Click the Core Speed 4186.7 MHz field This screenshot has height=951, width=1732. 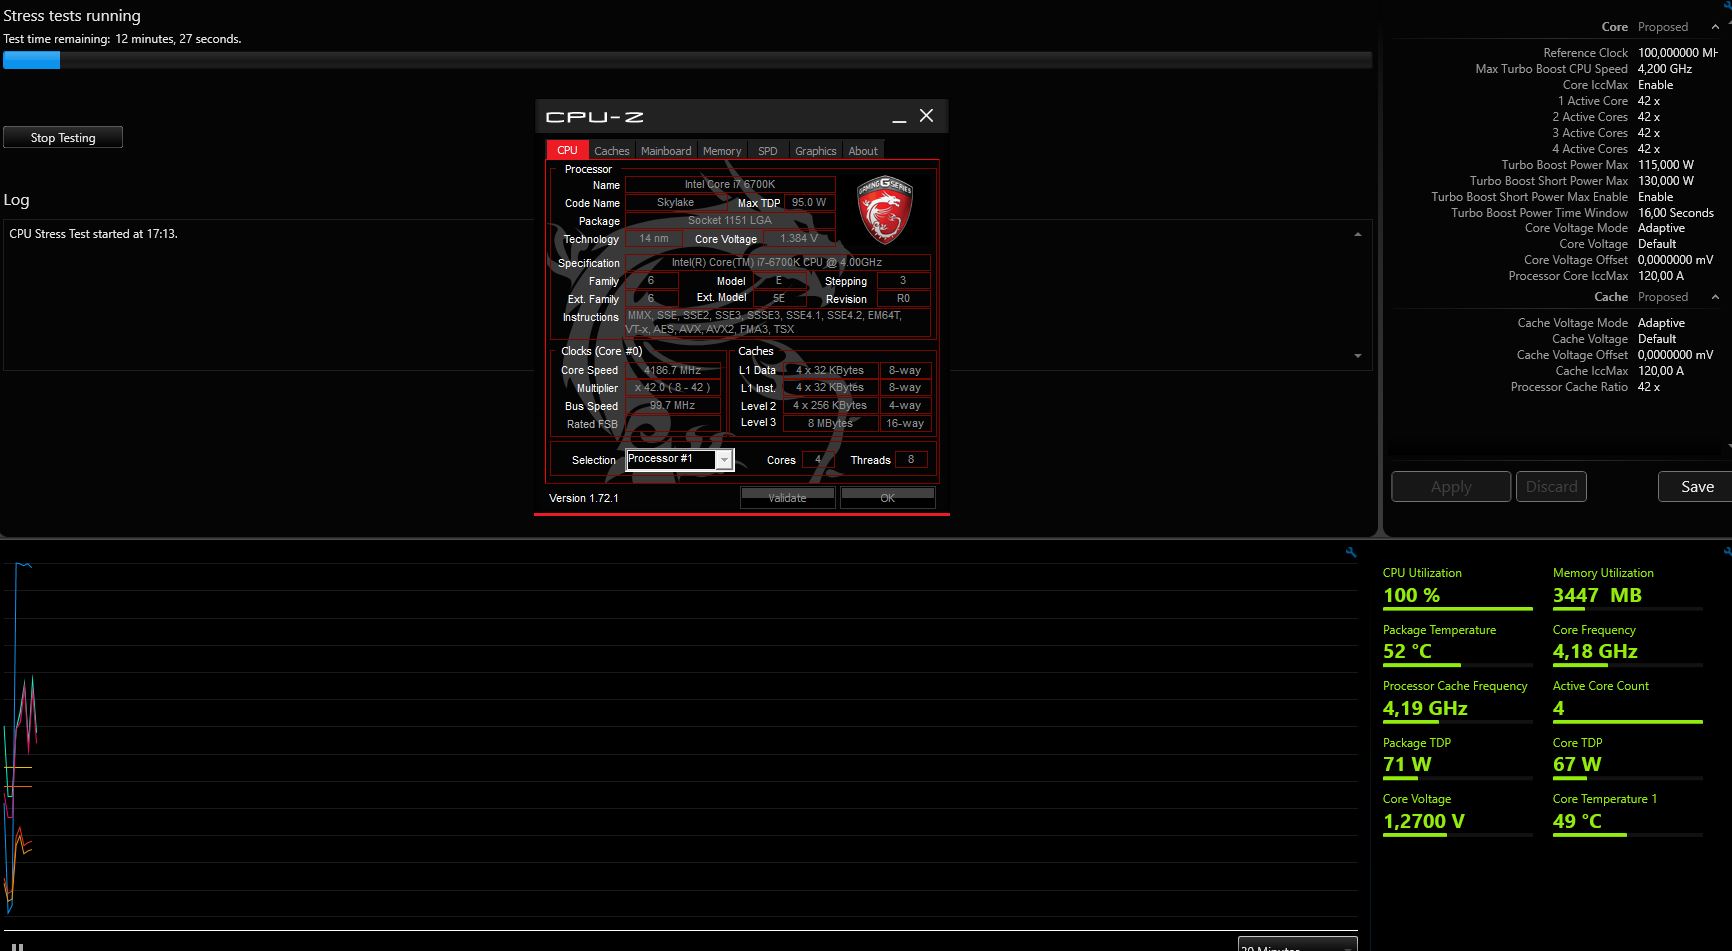(673, 370)
